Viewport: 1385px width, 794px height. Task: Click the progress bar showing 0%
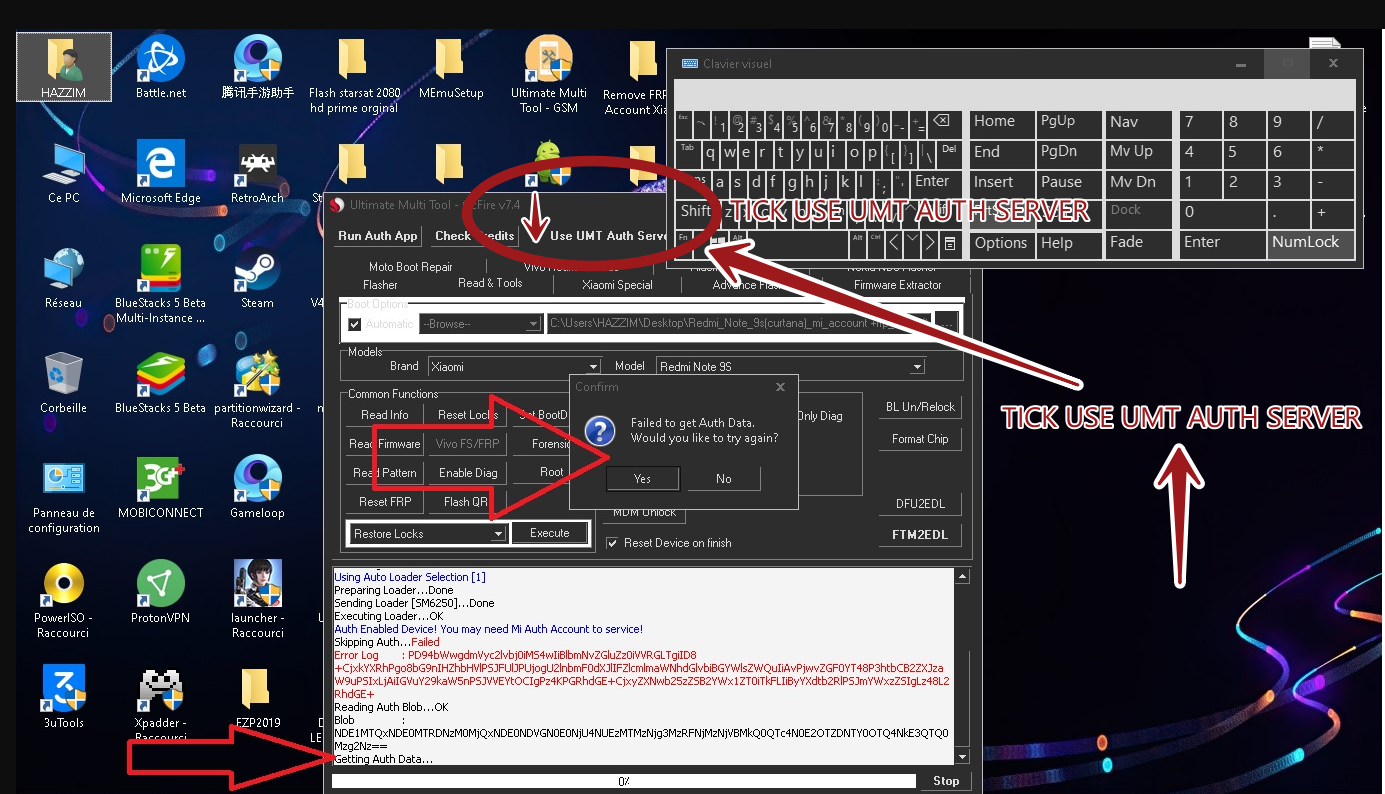point(624,781)
